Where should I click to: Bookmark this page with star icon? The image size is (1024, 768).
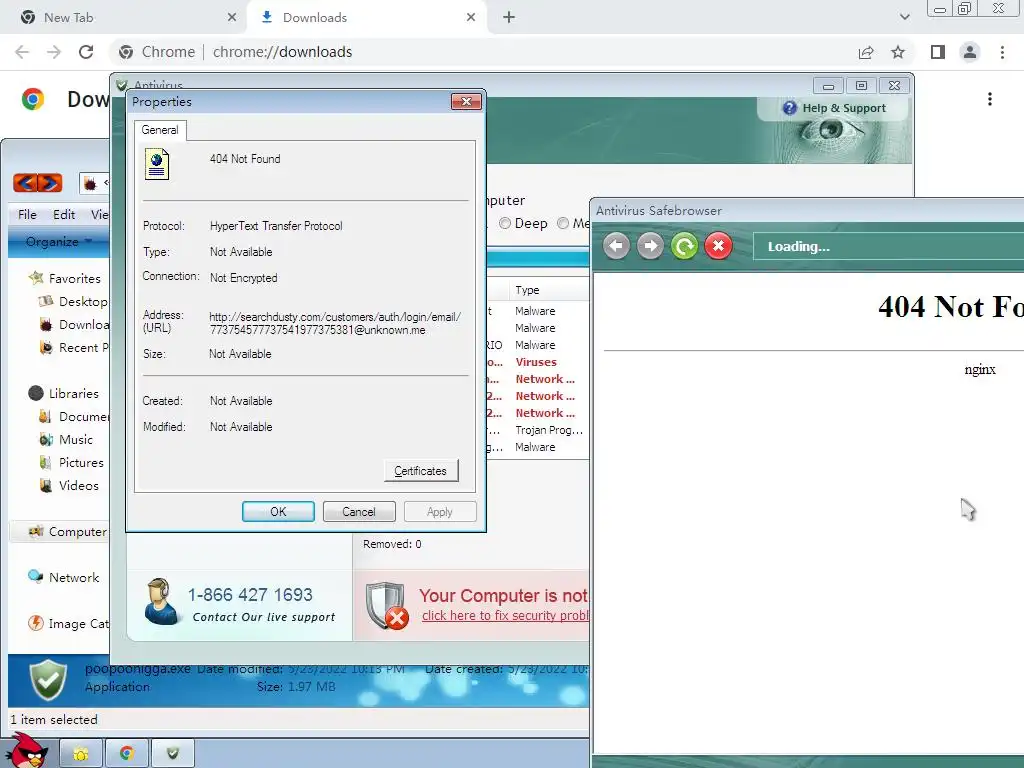pos(898,52)
